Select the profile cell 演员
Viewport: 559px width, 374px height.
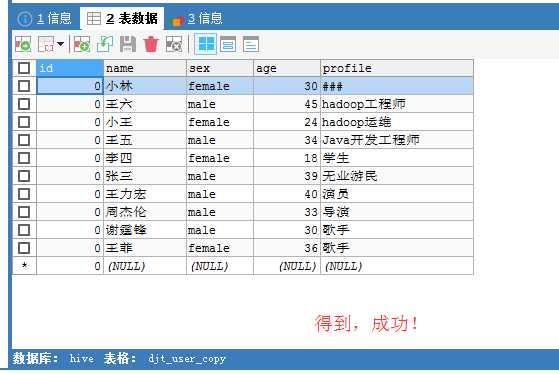tap(397, 194)
